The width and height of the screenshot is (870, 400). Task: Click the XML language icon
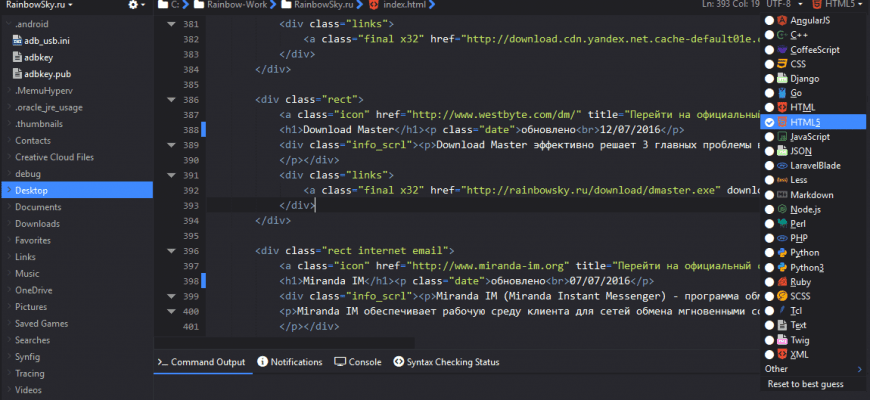782,354
